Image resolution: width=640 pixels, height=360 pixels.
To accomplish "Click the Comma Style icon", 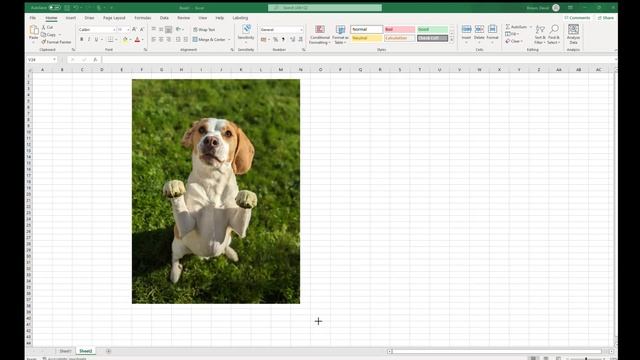I will click(x=283, y=40).
